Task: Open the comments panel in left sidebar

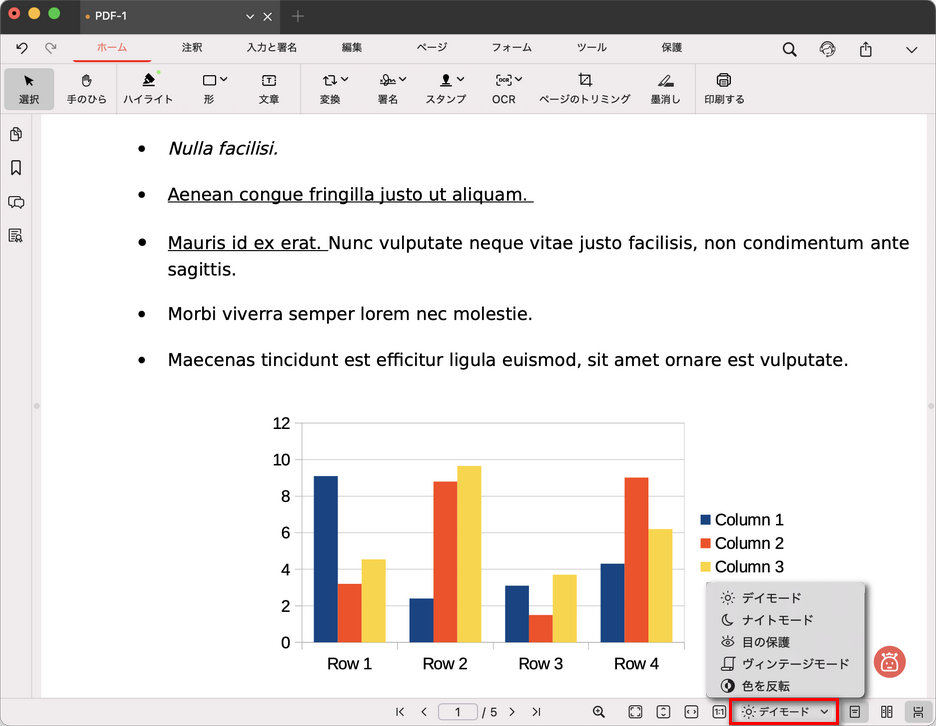Action: (16, 202)
